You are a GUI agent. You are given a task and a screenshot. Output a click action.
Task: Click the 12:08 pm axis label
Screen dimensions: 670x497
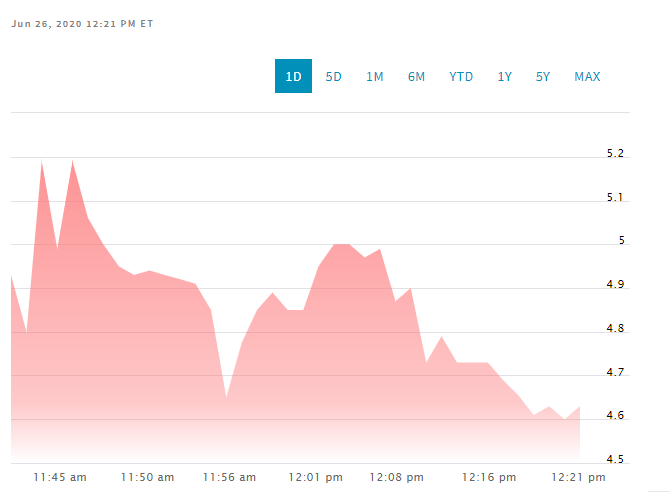coord(397,477)
